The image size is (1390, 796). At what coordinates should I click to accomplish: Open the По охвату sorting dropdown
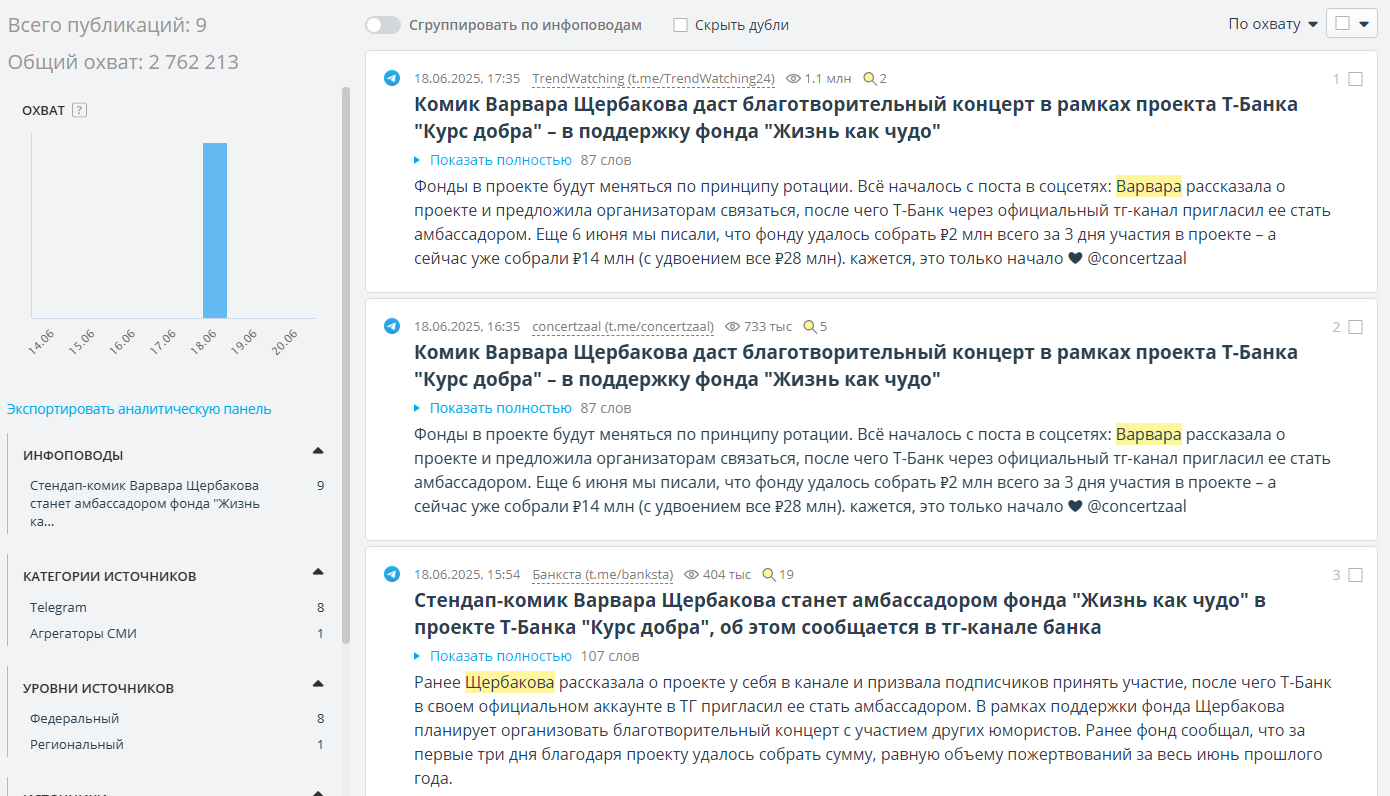coord(1273,24)
